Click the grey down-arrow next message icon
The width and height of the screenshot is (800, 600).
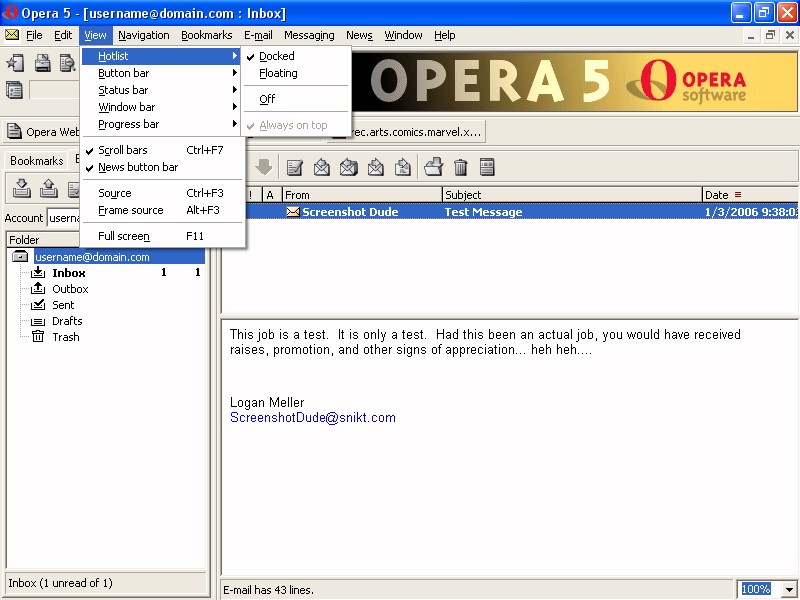click(x=264, y=167)
